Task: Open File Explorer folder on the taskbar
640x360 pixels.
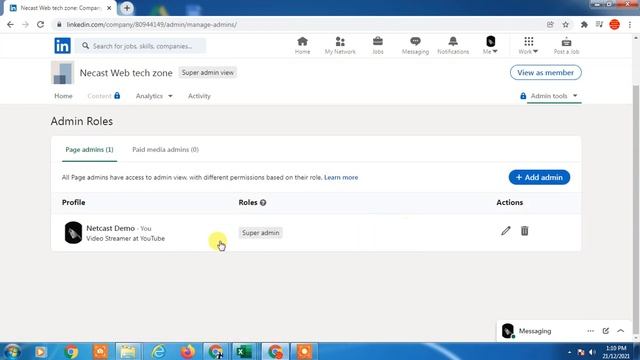Action: pyautogui.click(x=128, y=352)
